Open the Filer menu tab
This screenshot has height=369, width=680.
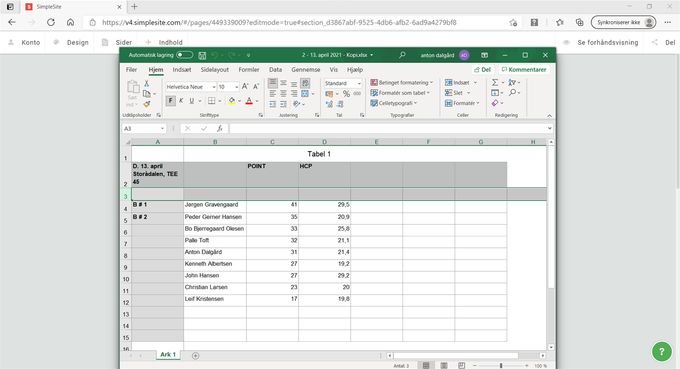tap(131, 69)
